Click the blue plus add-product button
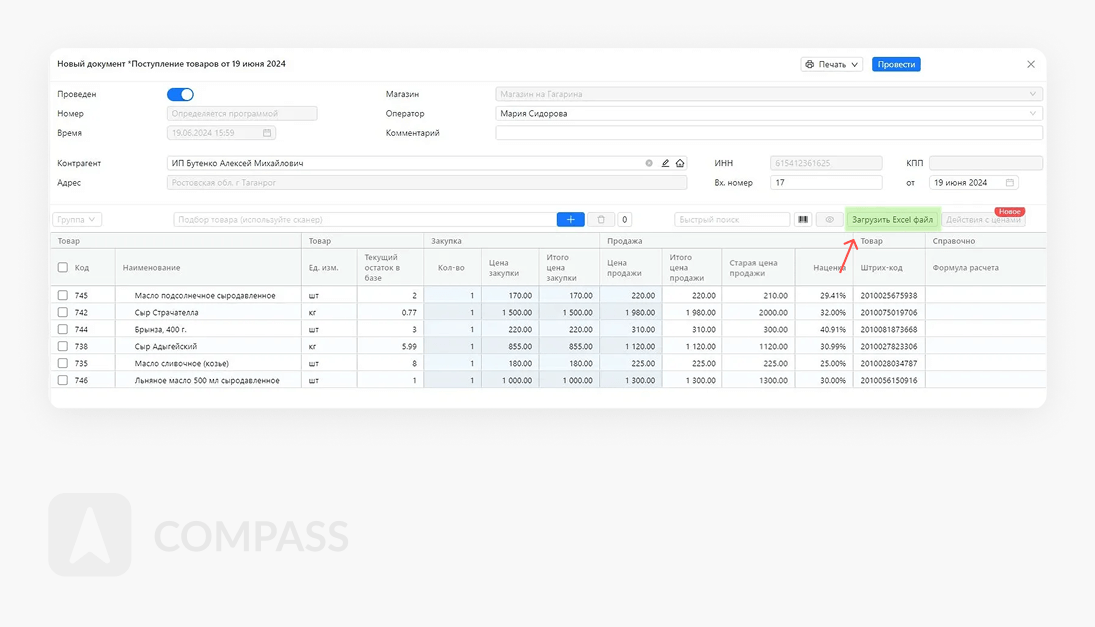 pyautogui.click(x=570, y=219)
